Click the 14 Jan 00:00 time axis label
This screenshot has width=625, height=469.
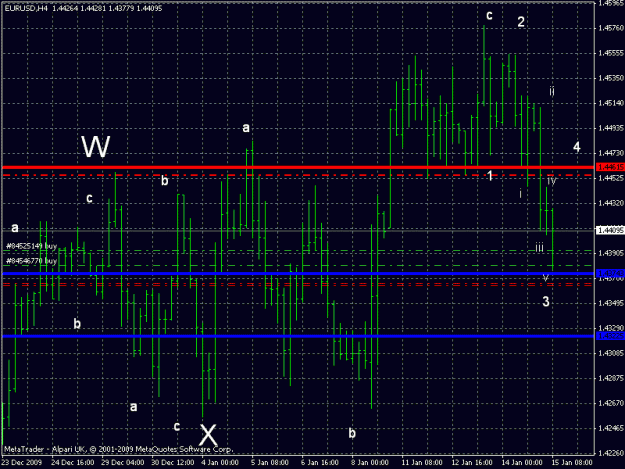(x=522, y=463)
